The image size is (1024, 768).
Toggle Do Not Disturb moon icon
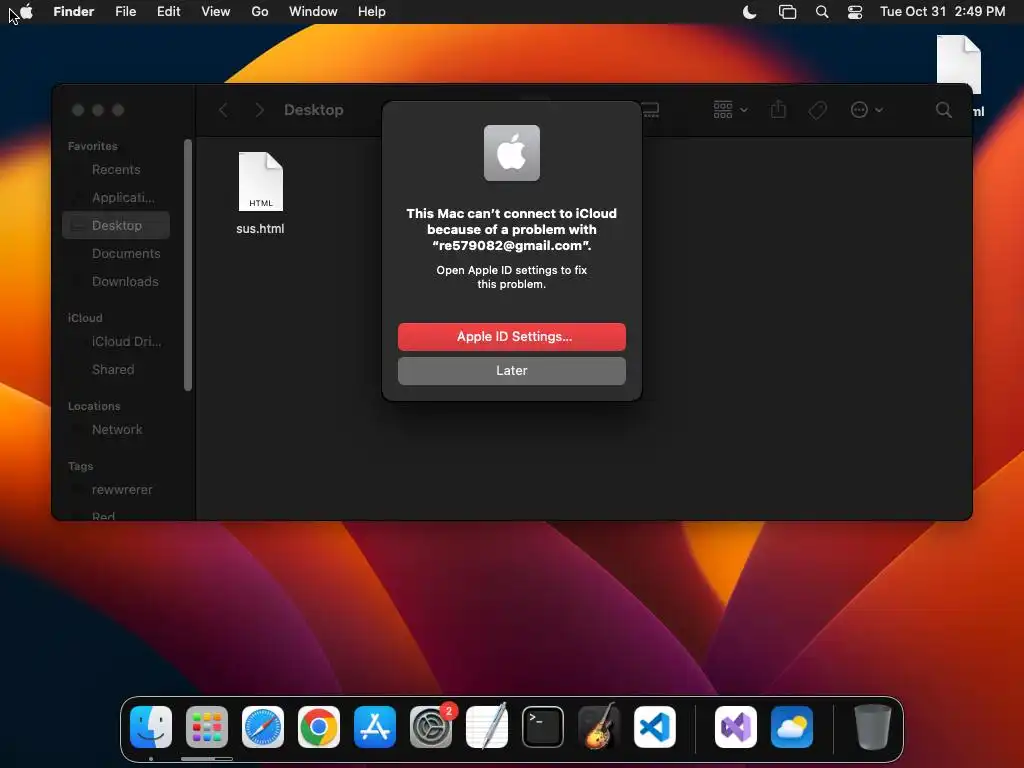tap(750, 12)
